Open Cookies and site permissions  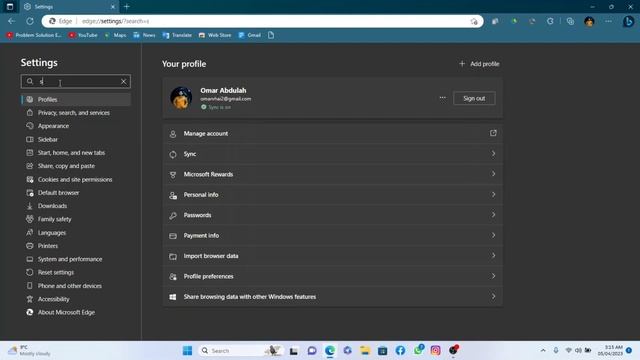coord(76,180)
